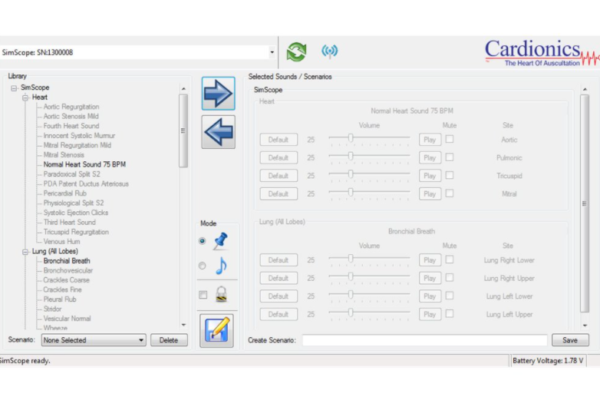Image resolution: width=600 pixels, height=400 pixels.
Task: Click the Create Scenario text field
Action: (425, 340)
